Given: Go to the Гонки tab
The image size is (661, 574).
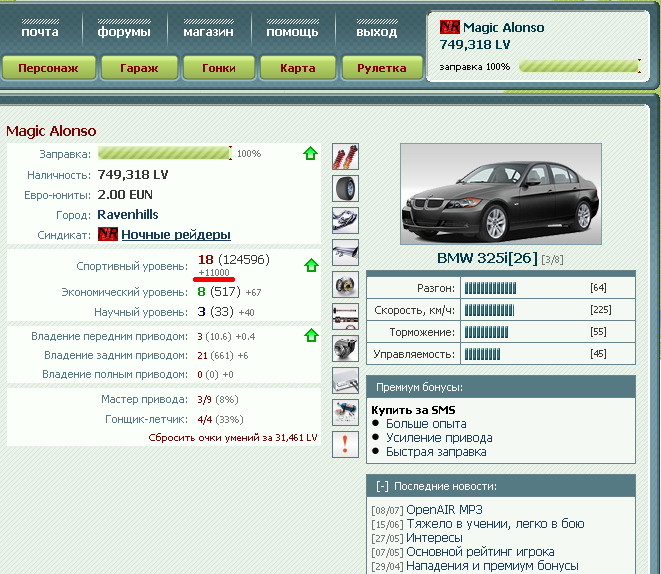Looking at the screenshot, I should coord(219,68).
